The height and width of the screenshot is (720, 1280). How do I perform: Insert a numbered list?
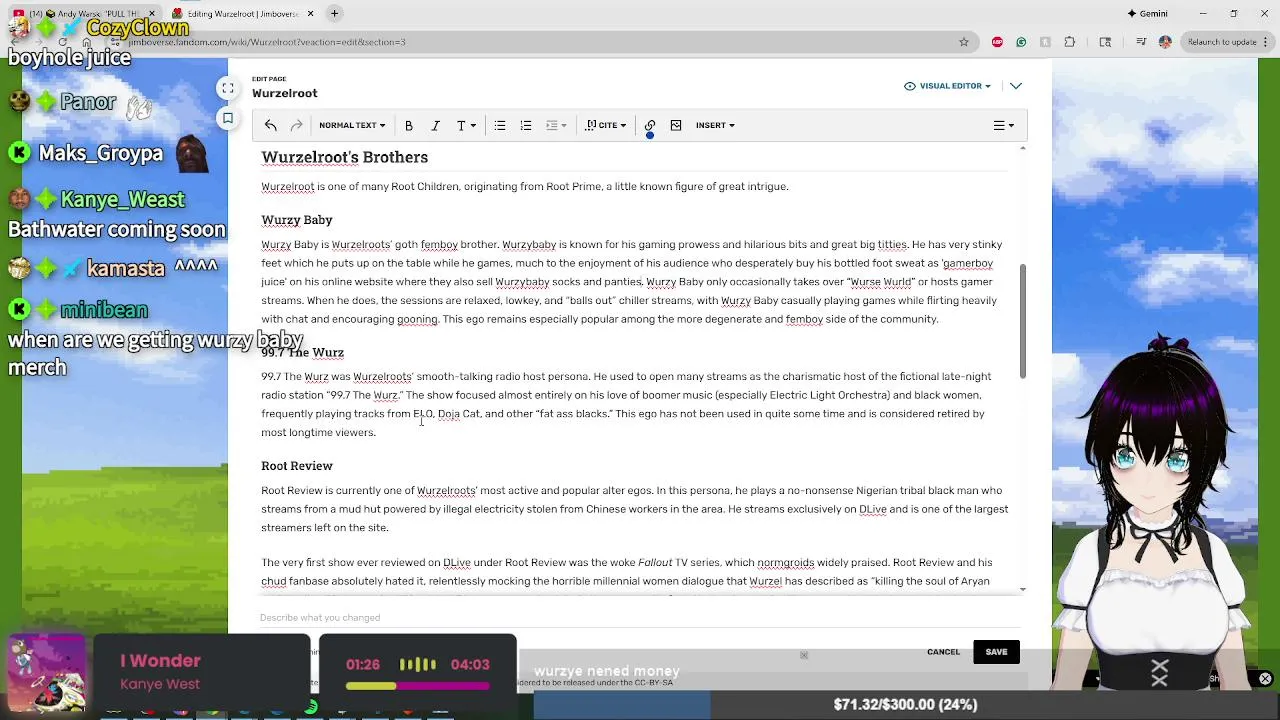[526, 125]
